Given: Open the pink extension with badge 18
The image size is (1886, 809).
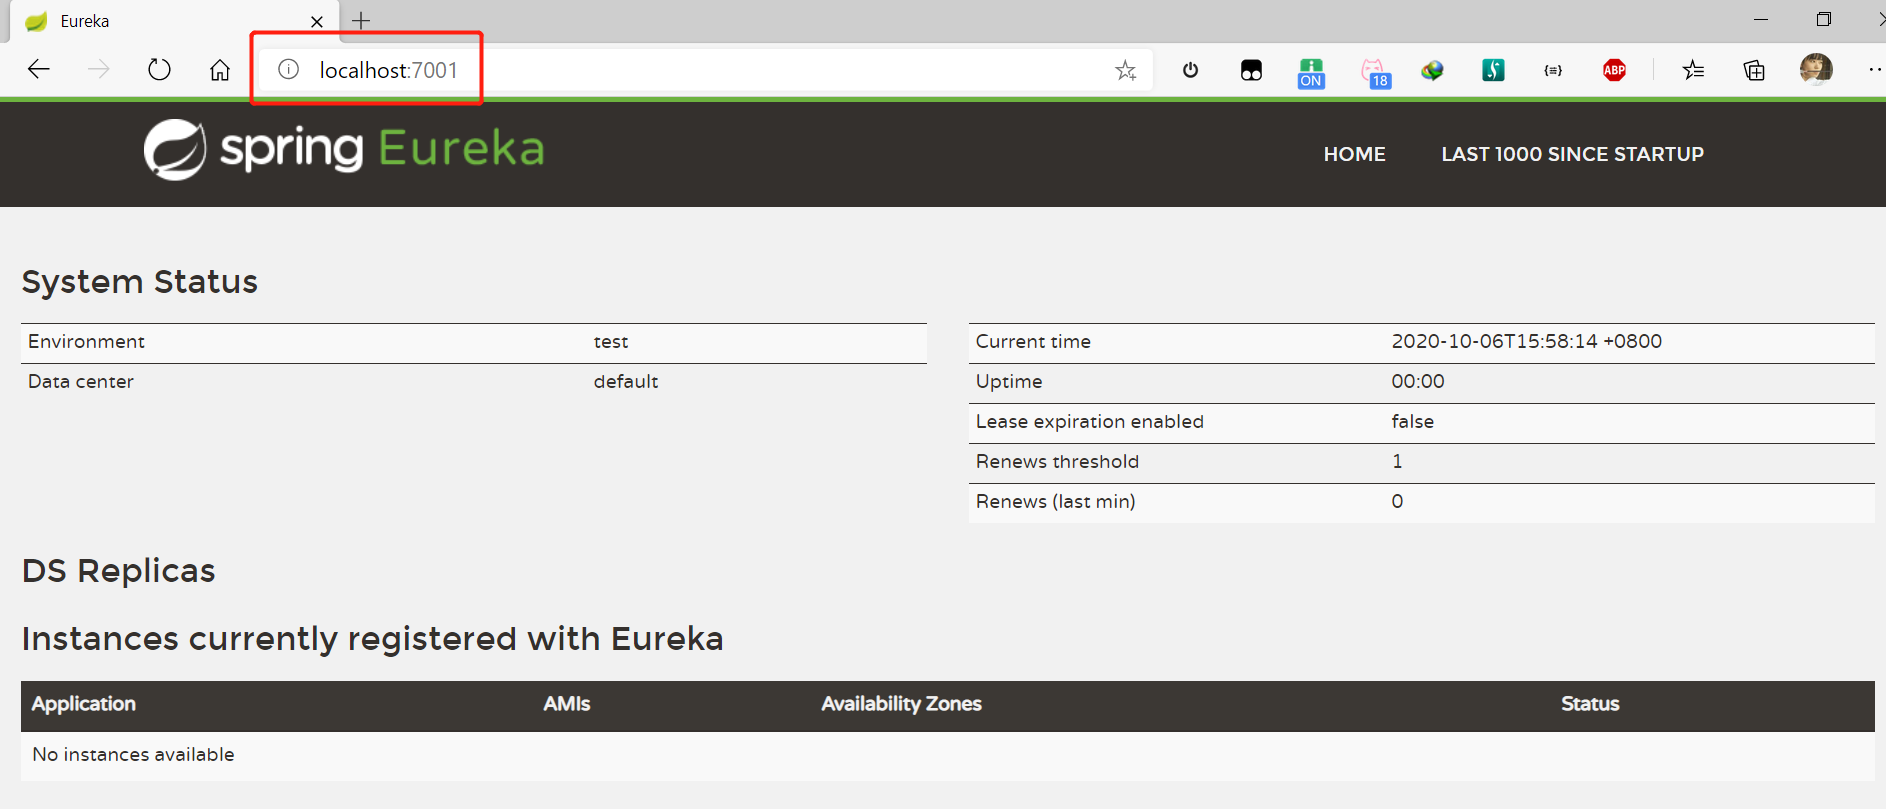Looking at the screenshot, I should 1375,72.
